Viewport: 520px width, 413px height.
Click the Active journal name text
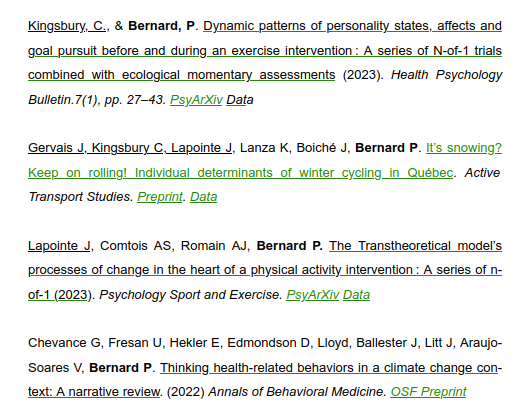482,173
